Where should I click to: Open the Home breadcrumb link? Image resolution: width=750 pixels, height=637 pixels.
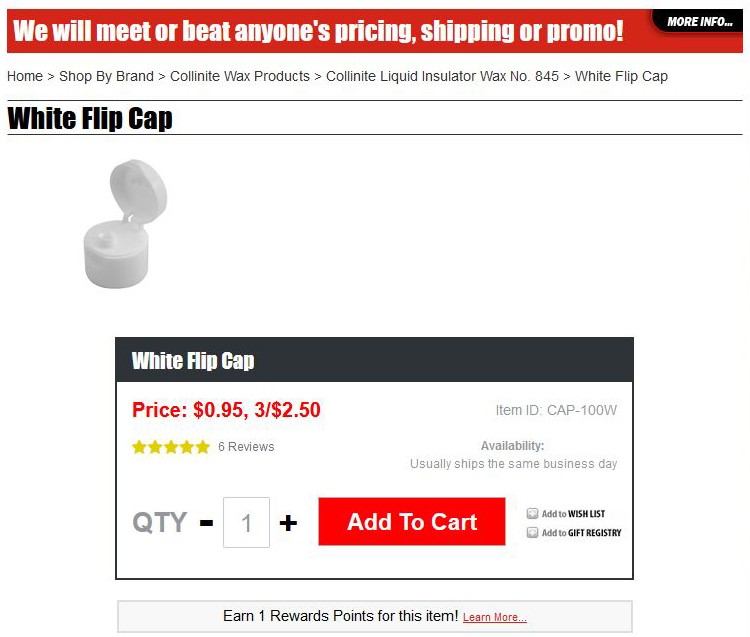(25, 76)
